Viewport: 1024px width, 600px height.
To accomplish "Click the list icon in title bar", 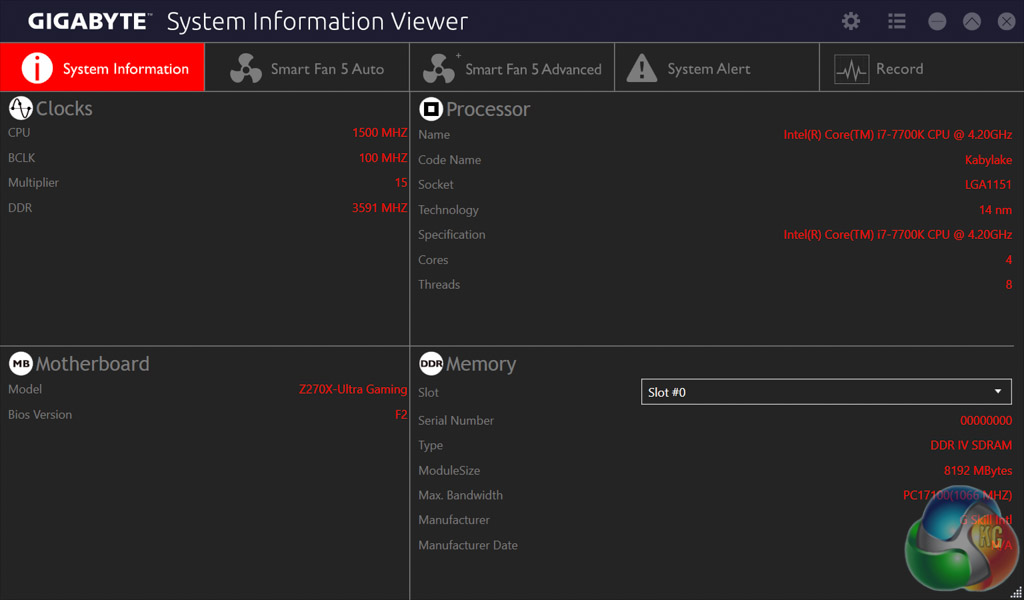I will pos(896,21).
